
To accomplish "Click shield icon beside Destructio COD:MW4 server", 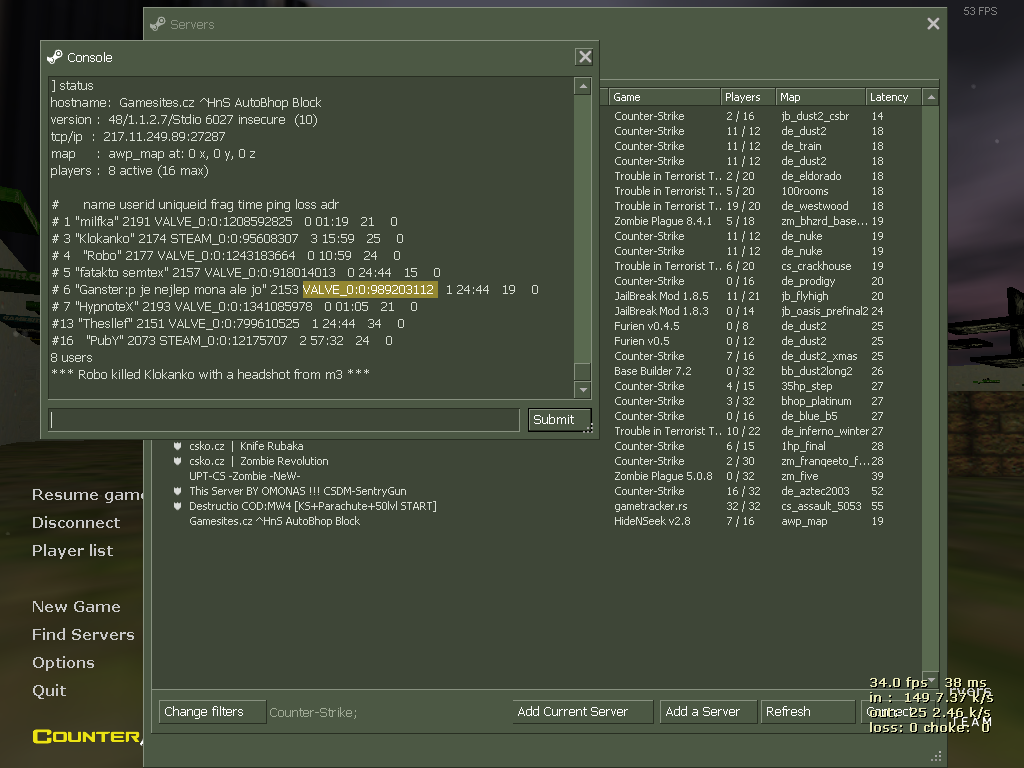I will 177,506.
